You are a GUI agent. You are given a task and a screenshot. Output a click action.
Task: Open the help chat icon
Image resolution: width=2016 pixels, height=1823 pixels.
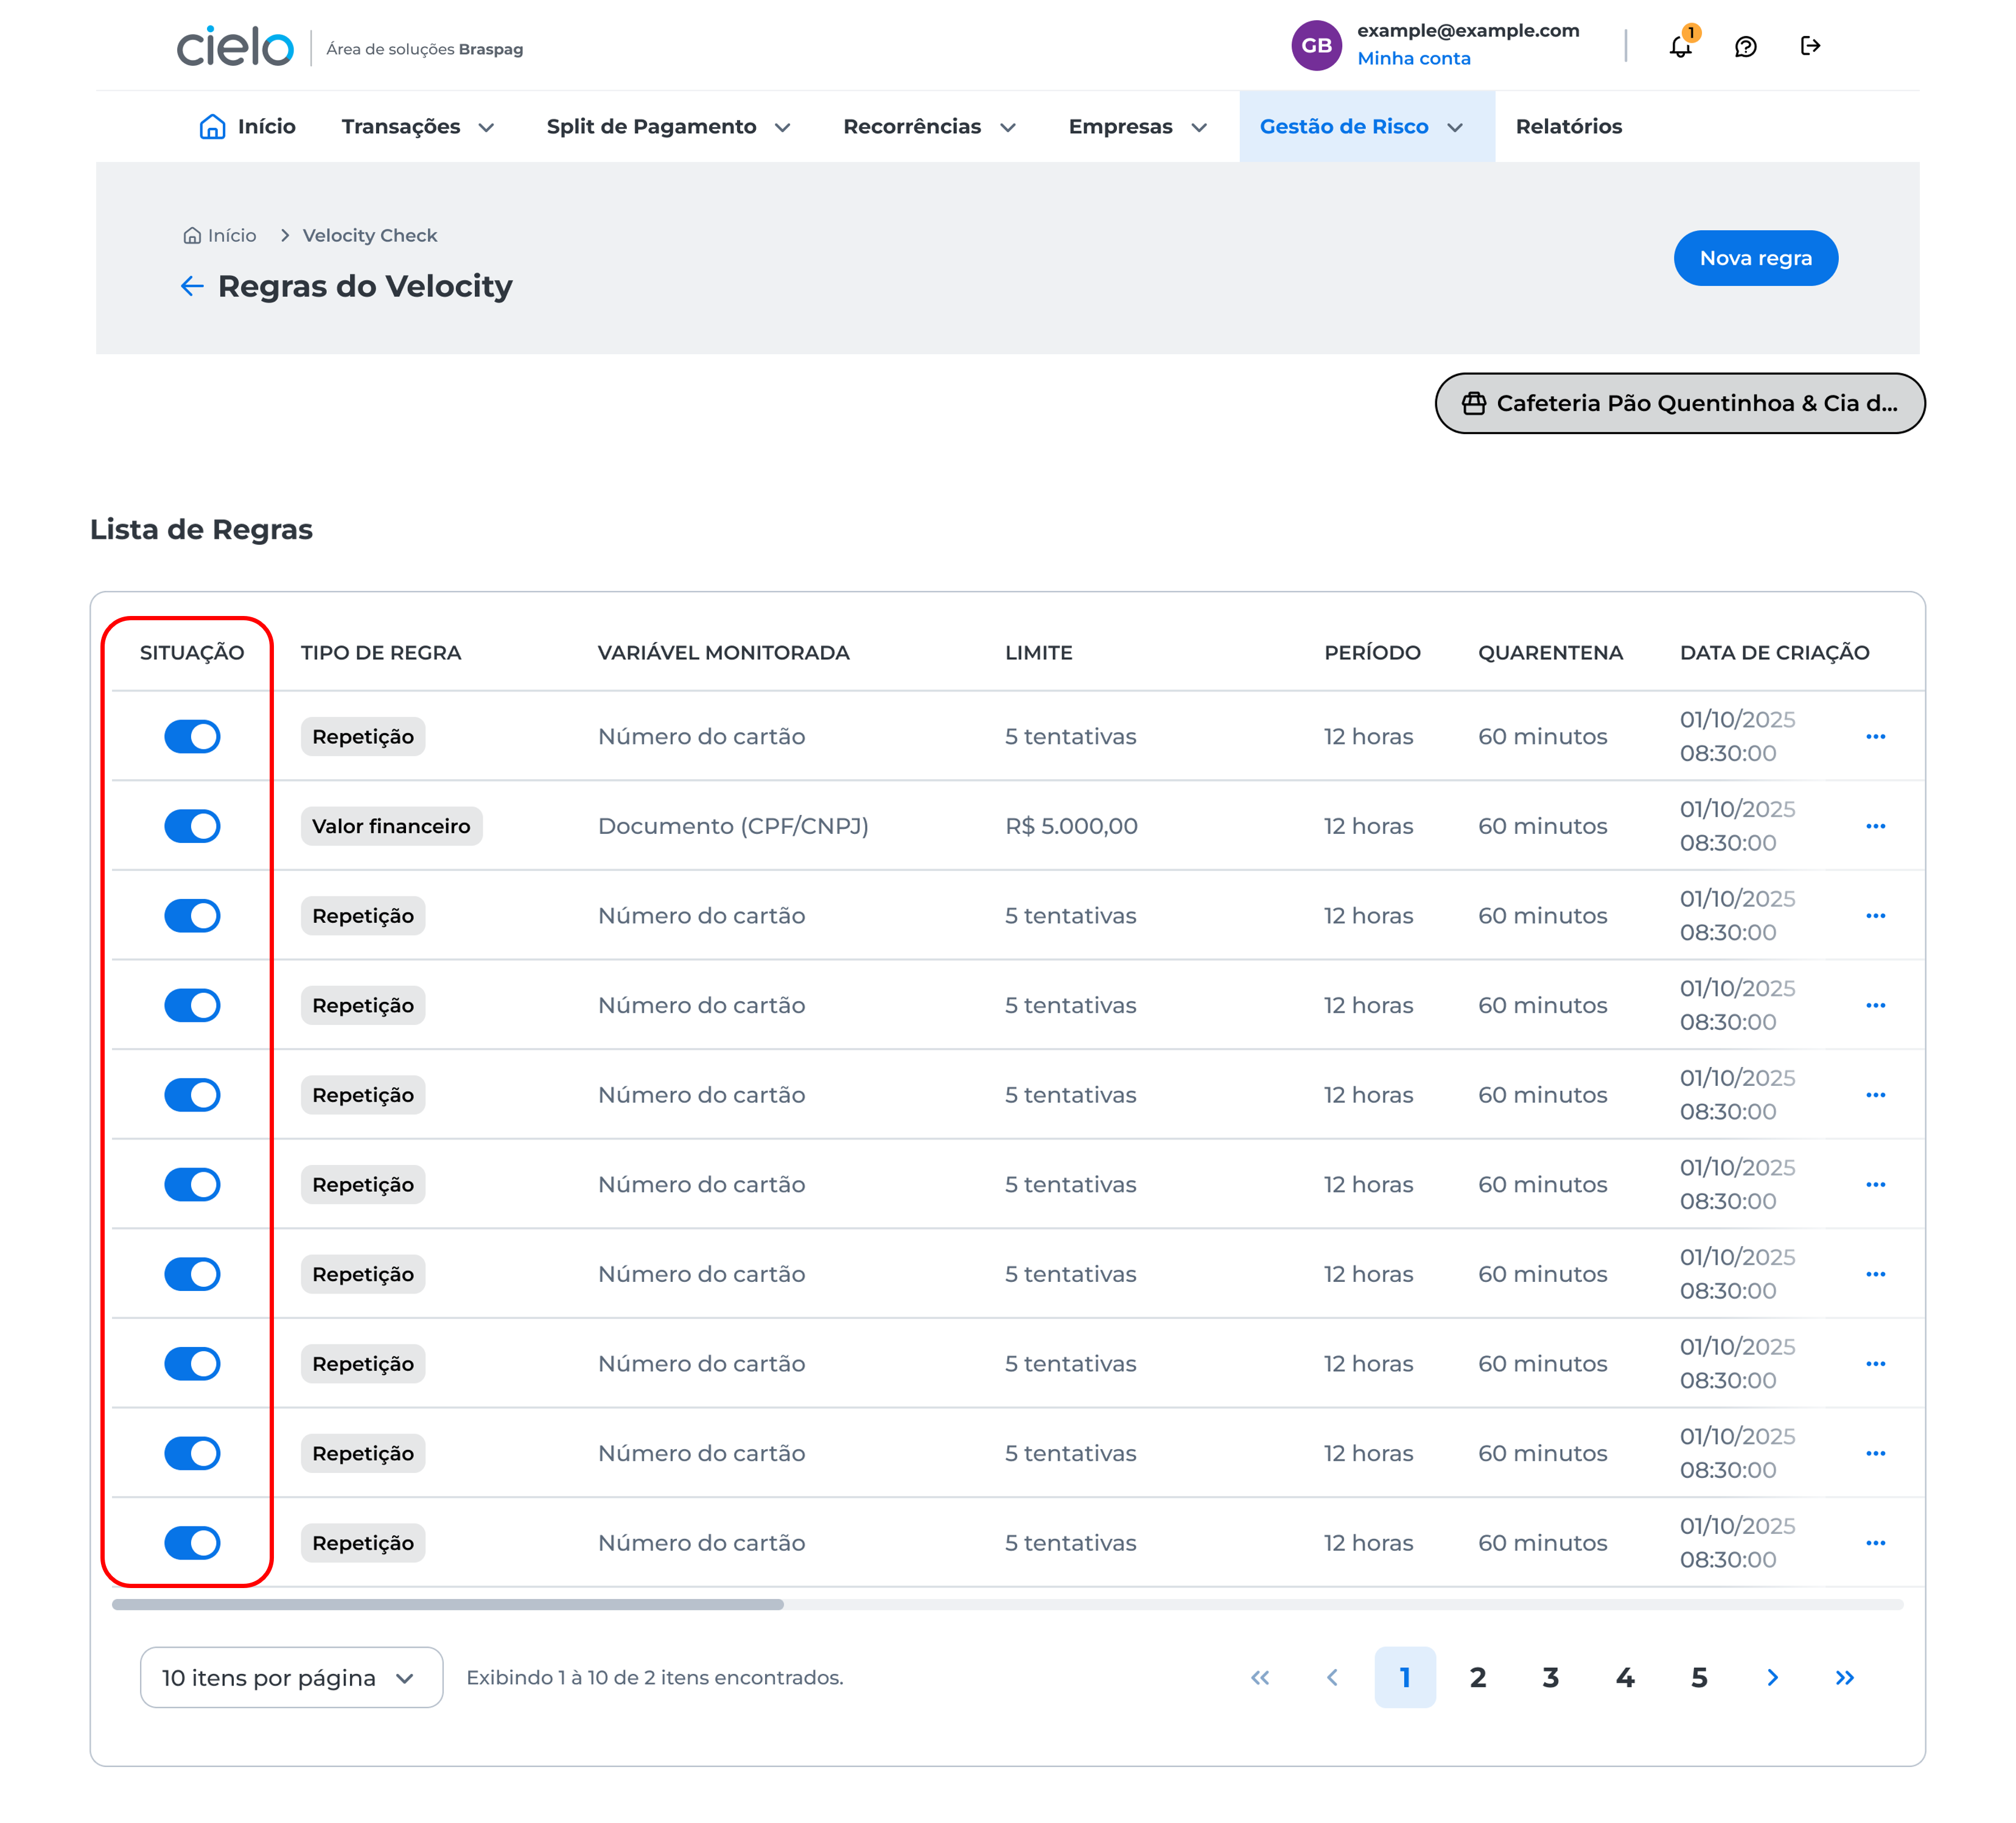1745,47
